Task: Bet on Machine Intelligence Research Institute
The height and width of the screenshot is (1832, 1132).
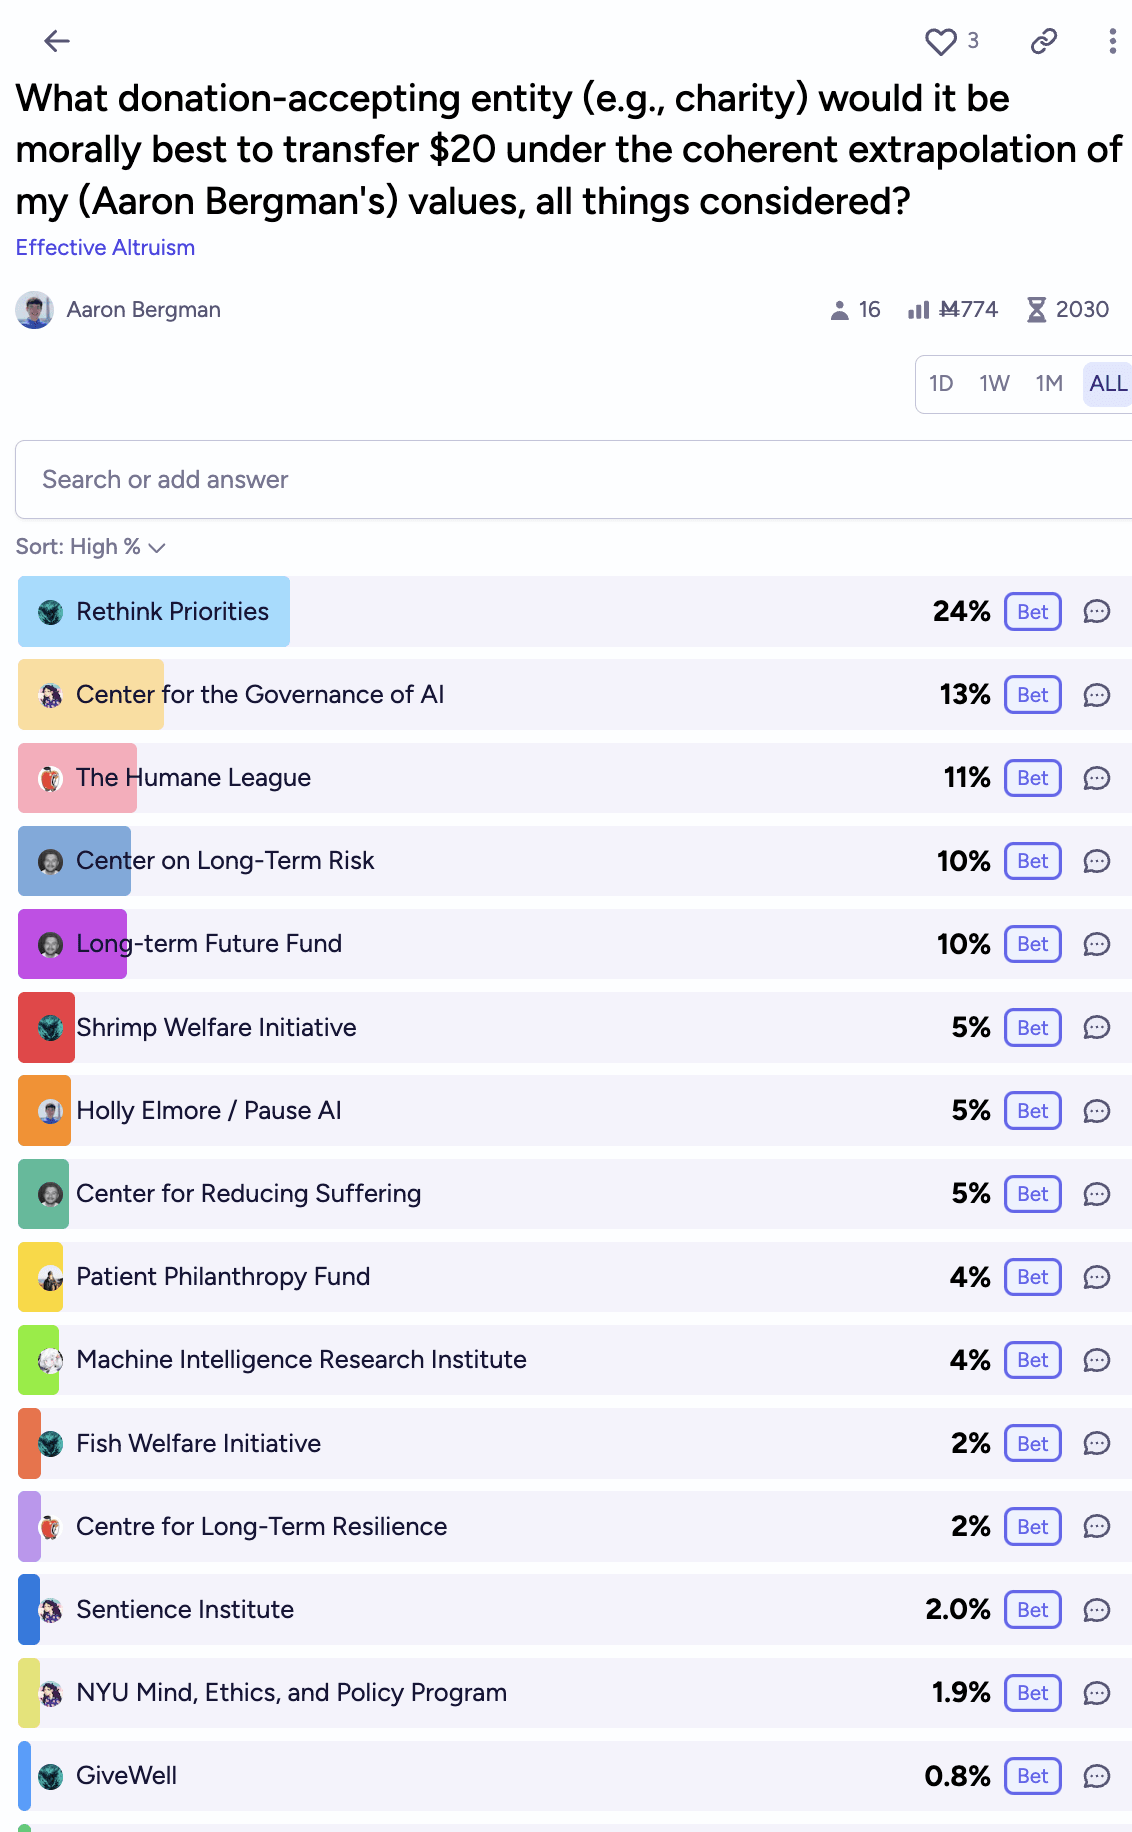Action: 1033,1360
